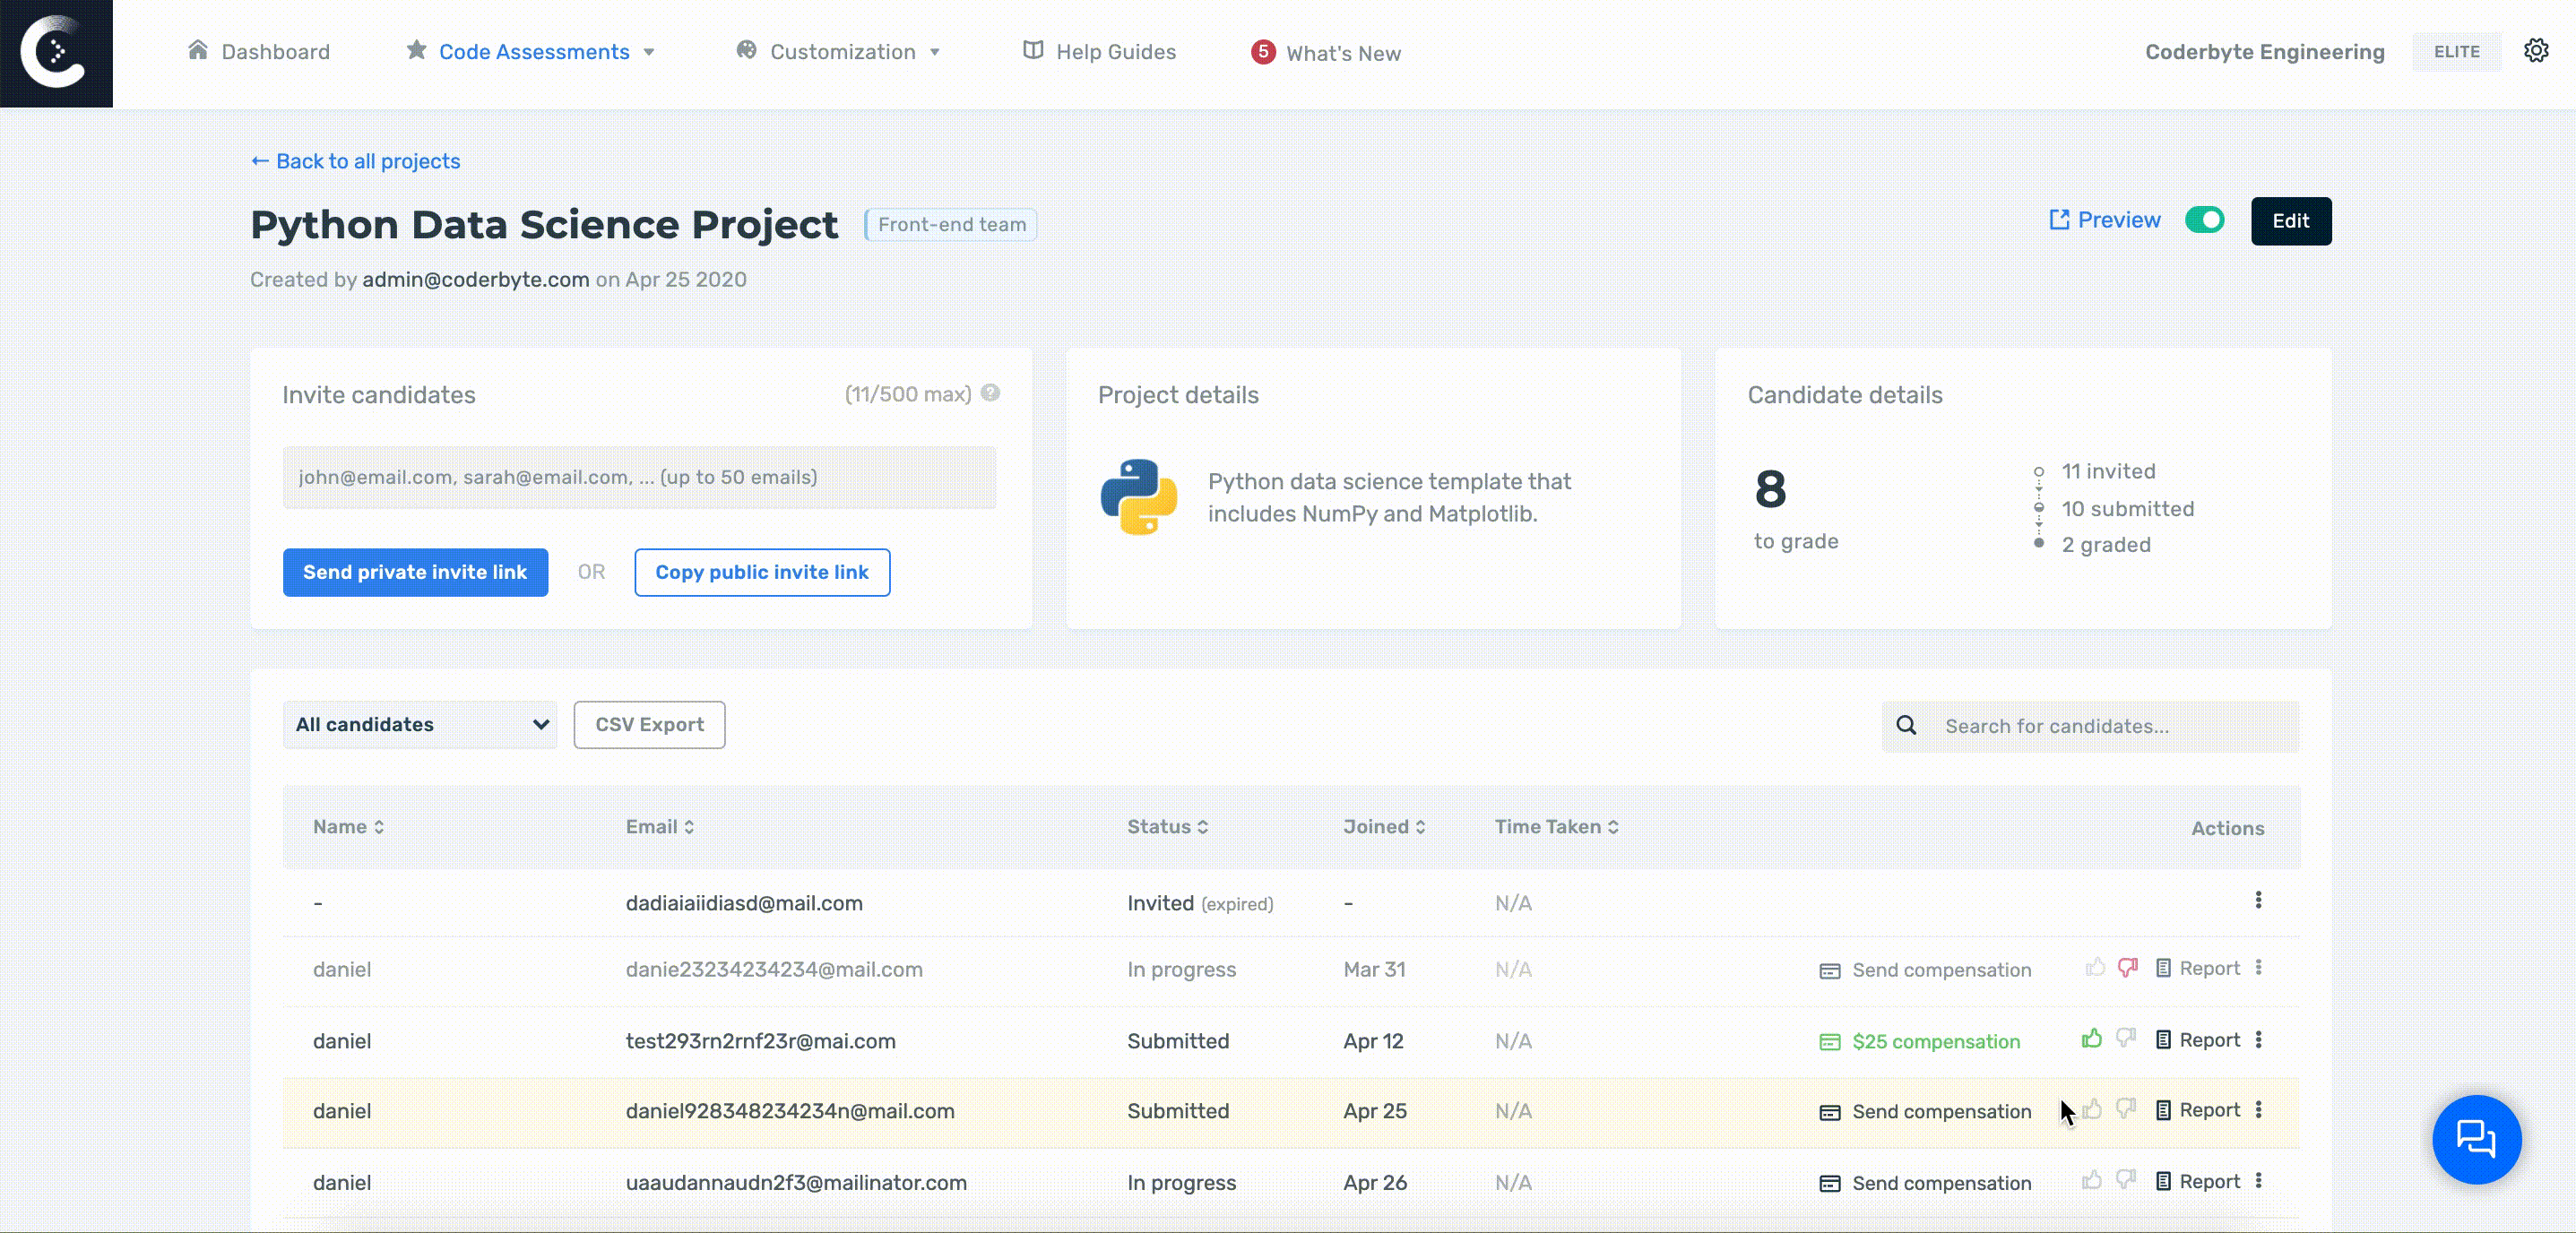Click the admin@coderbyte.com creator email
Image resolution: width=2576 pixels, height=1233 pixels.
point(475,279)
